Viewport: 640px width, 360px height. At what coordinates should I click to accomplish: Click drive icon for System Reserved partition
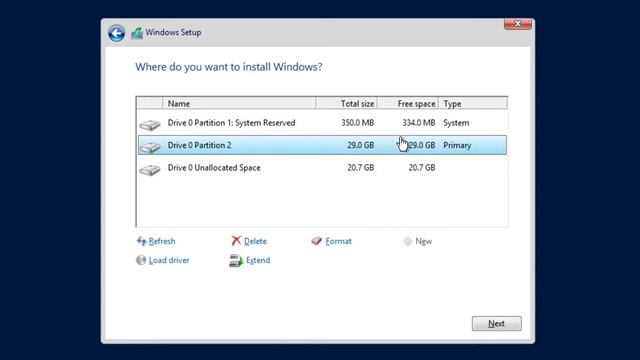tap(150, 124)
